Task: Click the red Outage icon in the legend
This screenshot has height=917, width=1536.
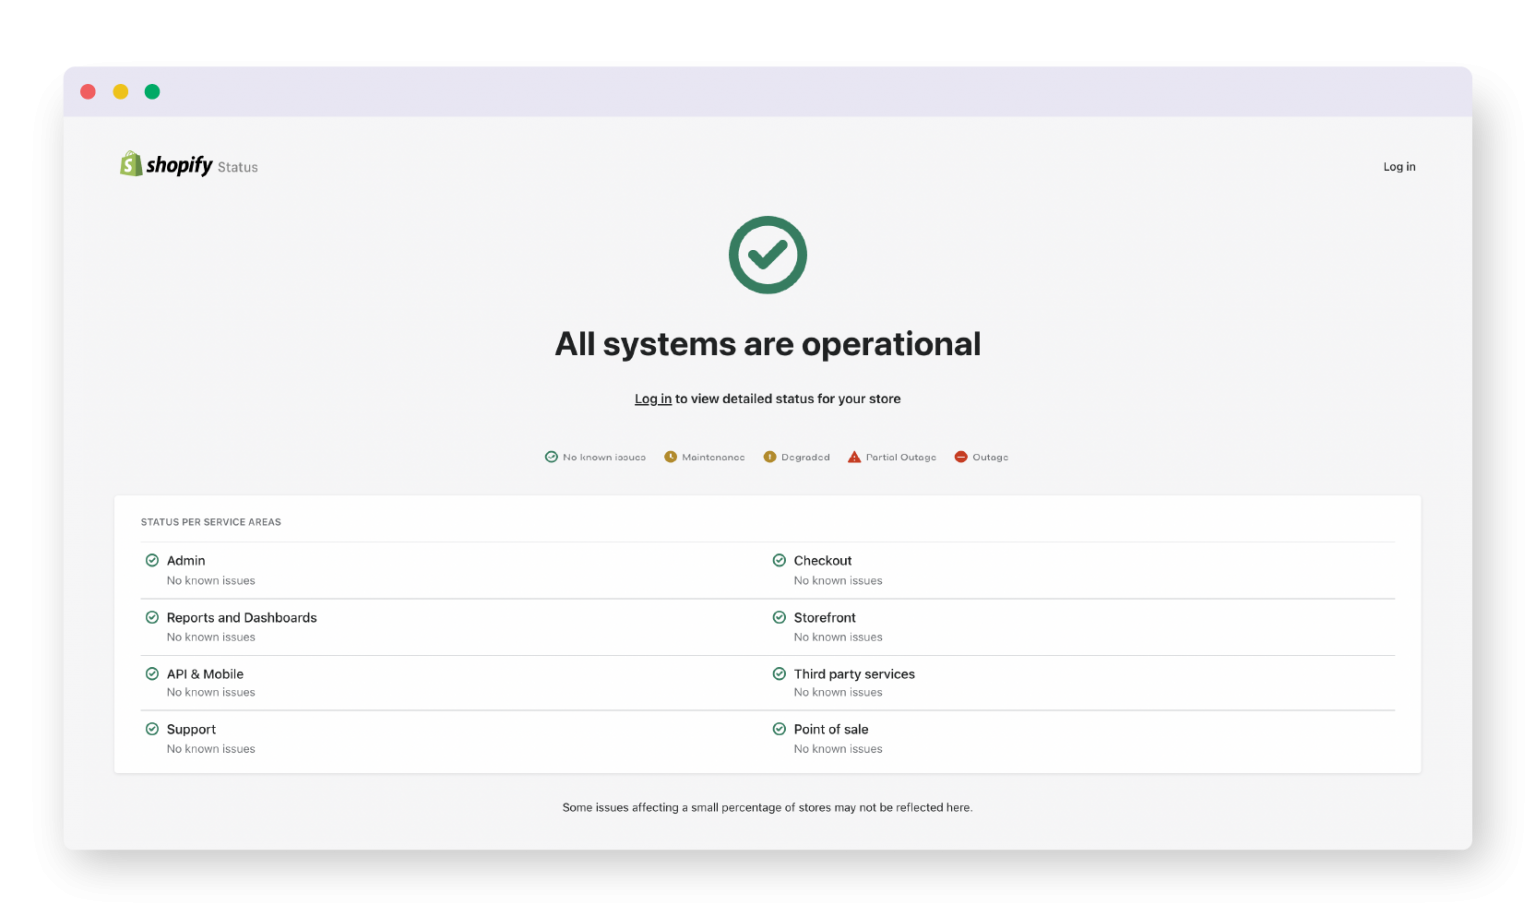Action: (x=960, y=456)
